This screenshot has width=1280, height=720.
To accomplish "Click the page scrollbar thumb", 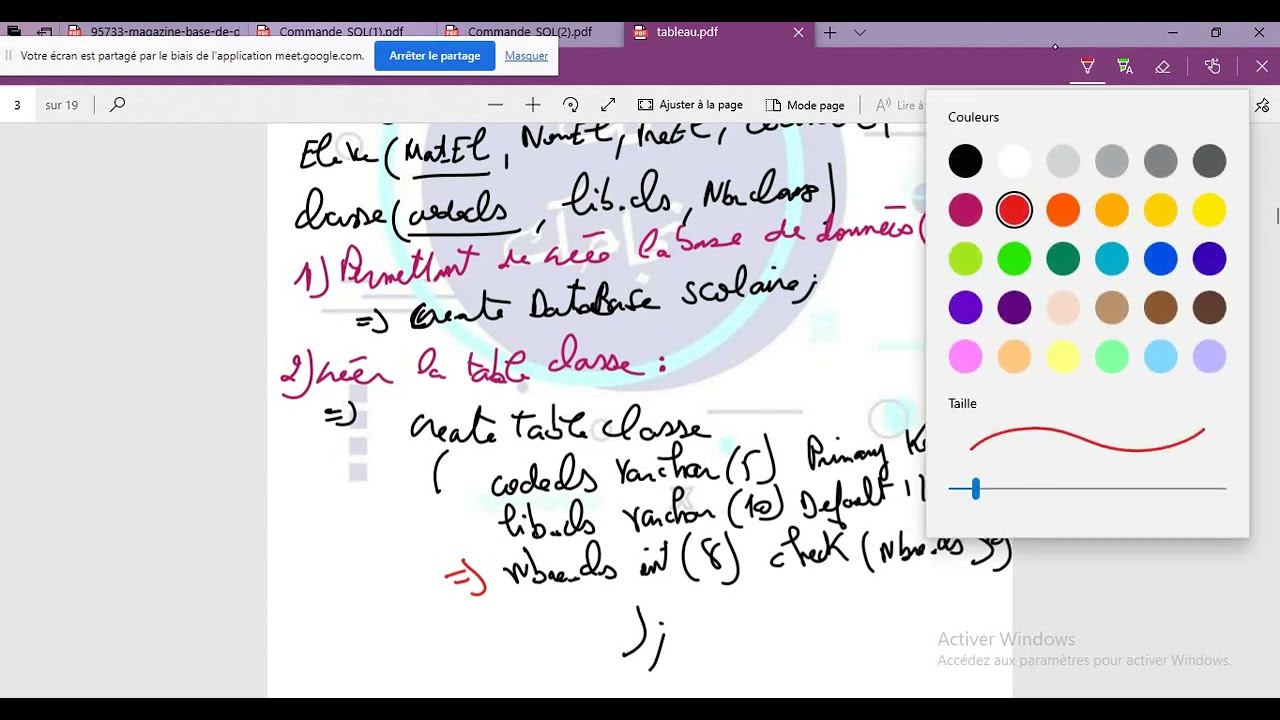I will [1277, 216].
